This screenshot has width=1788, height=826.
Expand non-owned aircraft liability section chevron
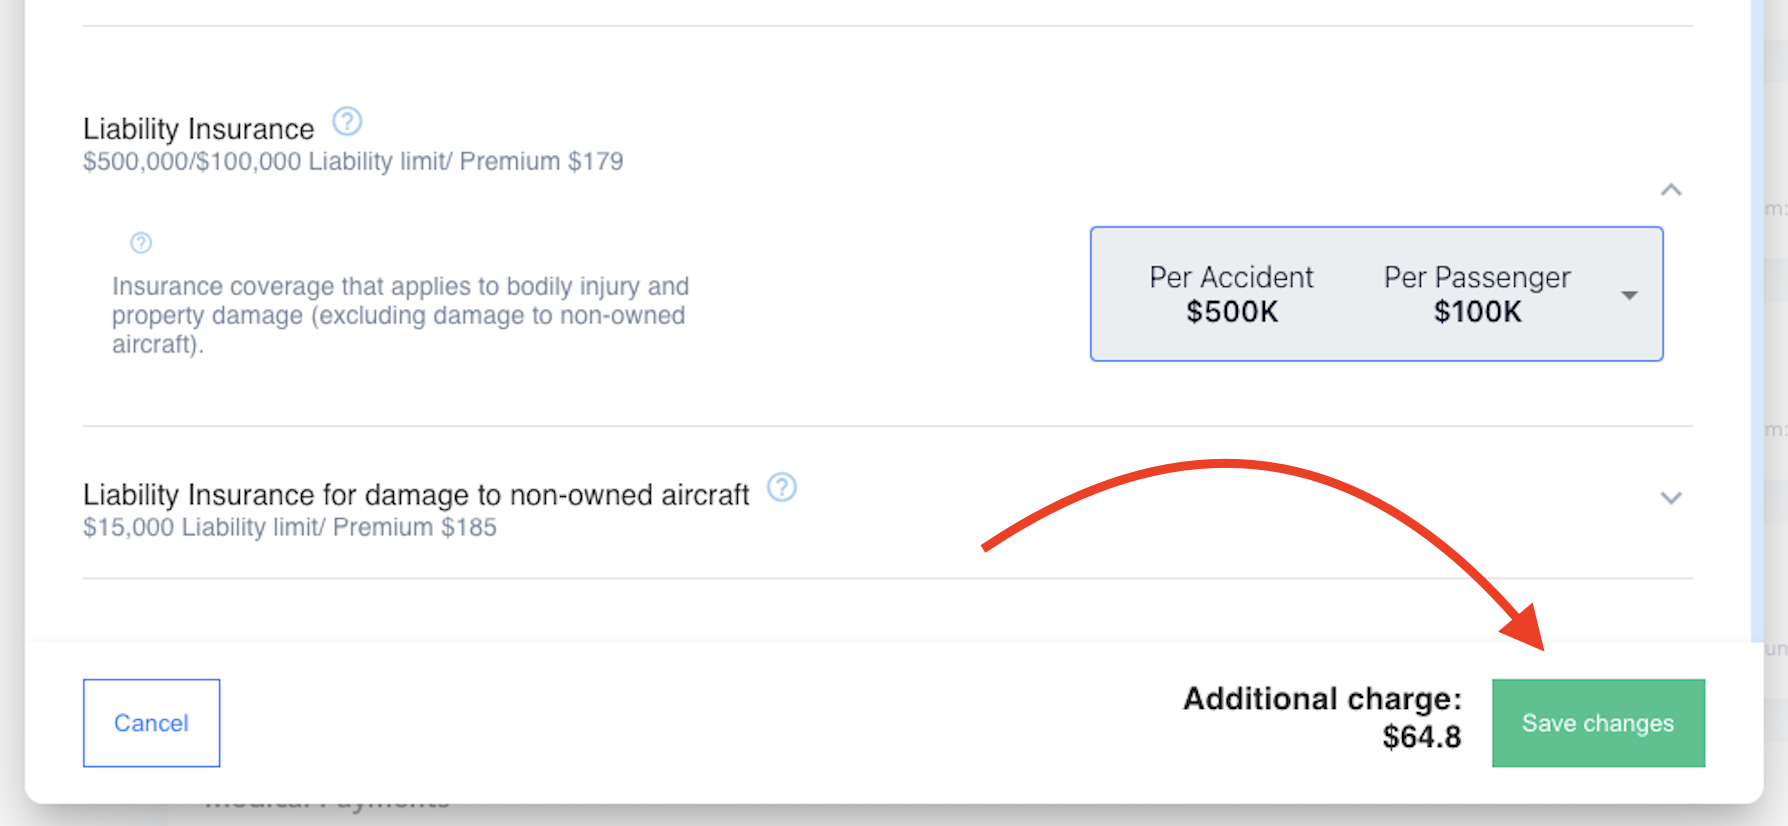(x=1671, y=498)
